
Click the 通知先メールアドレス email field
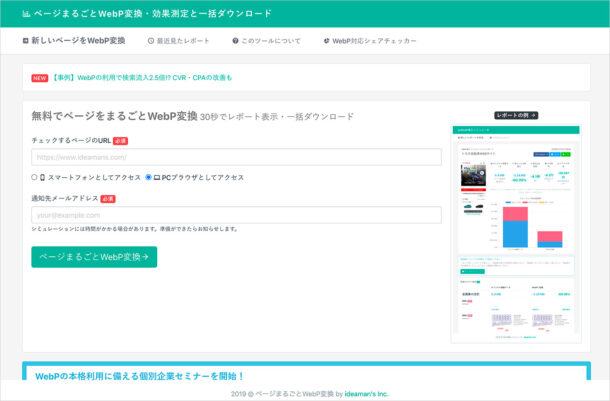tap(236, 215)
